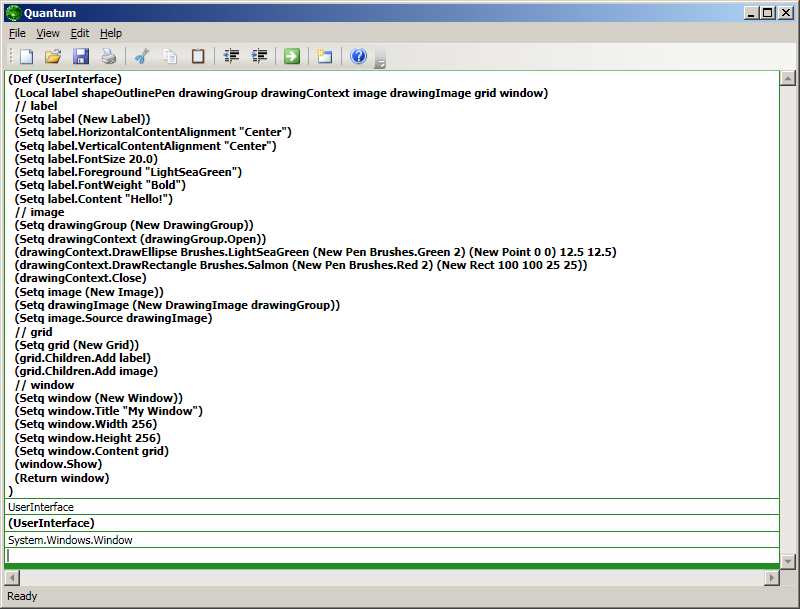The height and width of the screenshot is (609, 800).
Task: Click the vertical scrollbar down arrow
Action: point(788,562)
